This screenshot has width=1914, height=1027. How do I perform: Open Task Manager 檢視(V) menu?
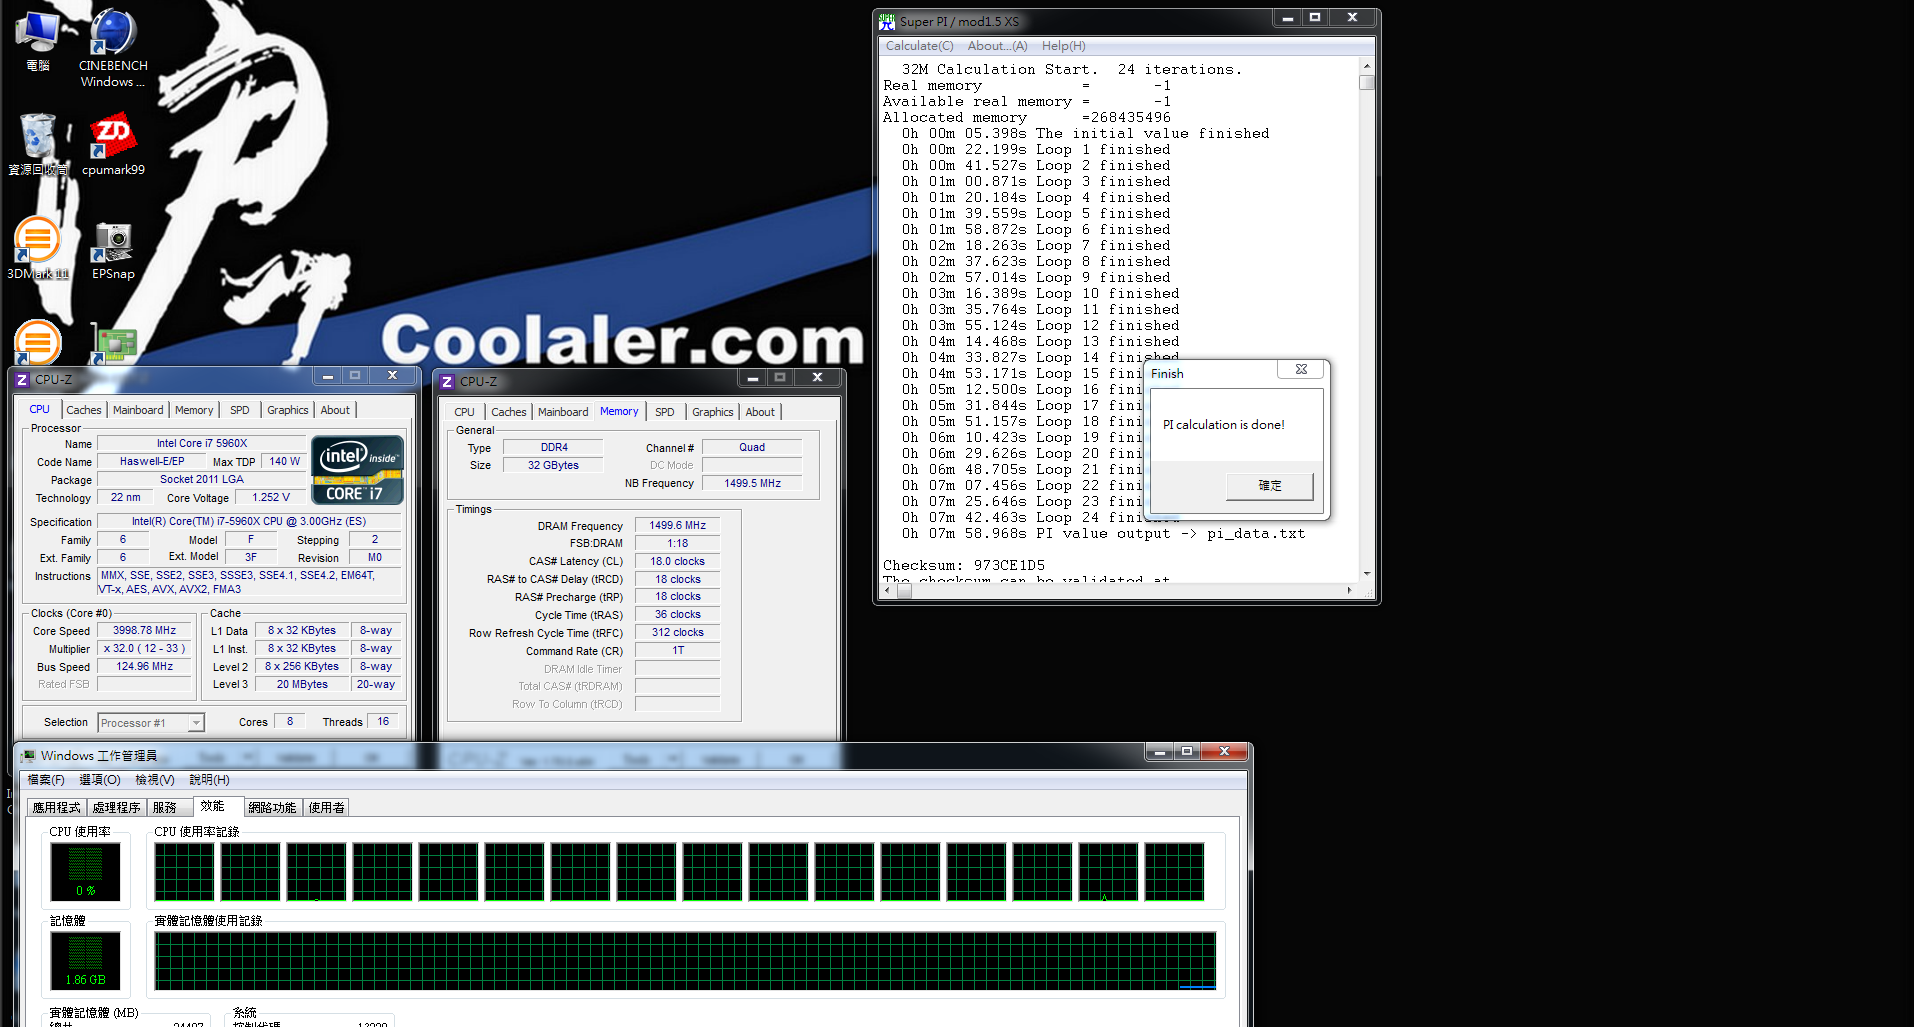pyautogui.click(x=154, y=780)
